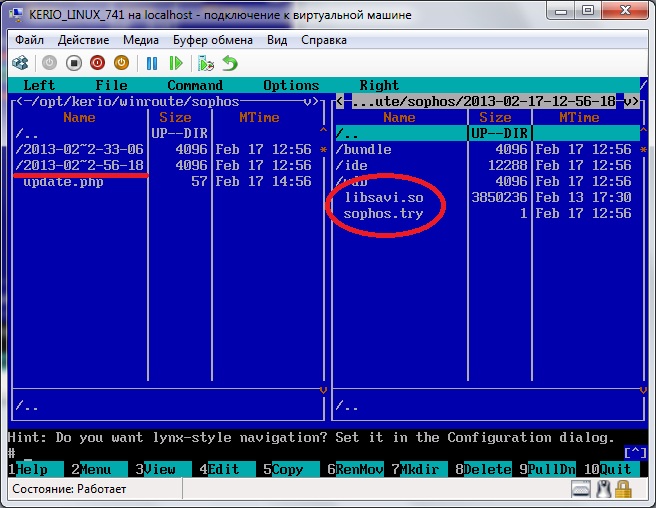This screenshot has height=508, width=656.
Task: Toggle sort by Name in the left panel
Action: (79, 117)
